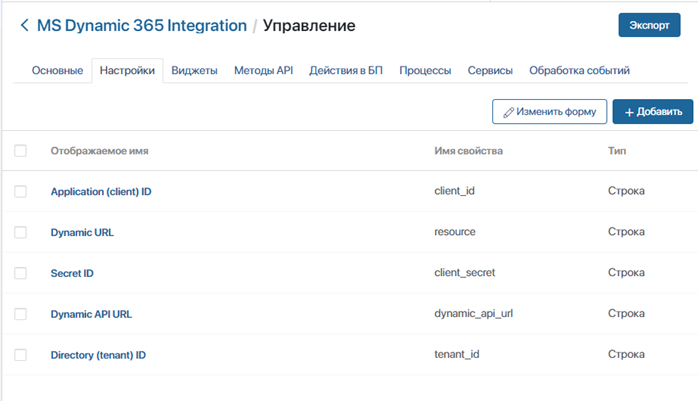
Task: Open the Dynamic URL property
Action: click(82, 232)
